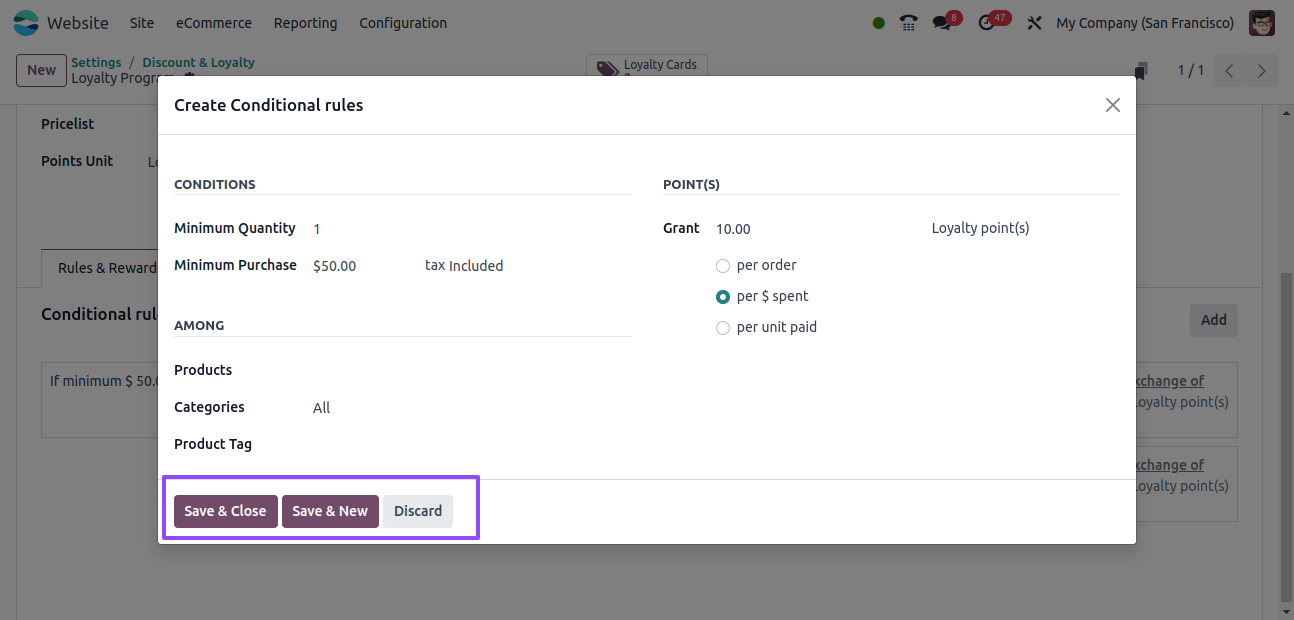Switch to the Rules & Rewards tab
The image size is (1294, 620).
(100, 268)
